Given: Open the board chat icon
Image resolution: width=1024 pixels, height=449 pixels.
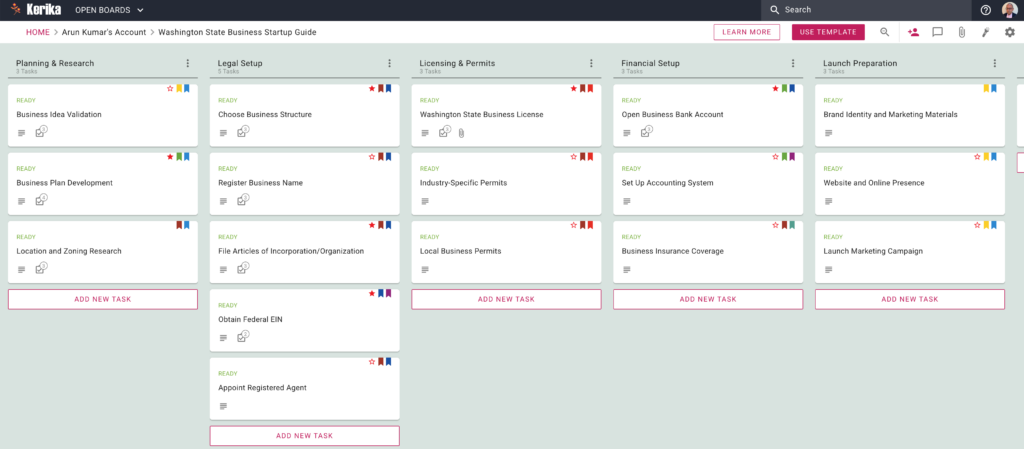Looking at the screenshot, I should click(x=937, y=32).
